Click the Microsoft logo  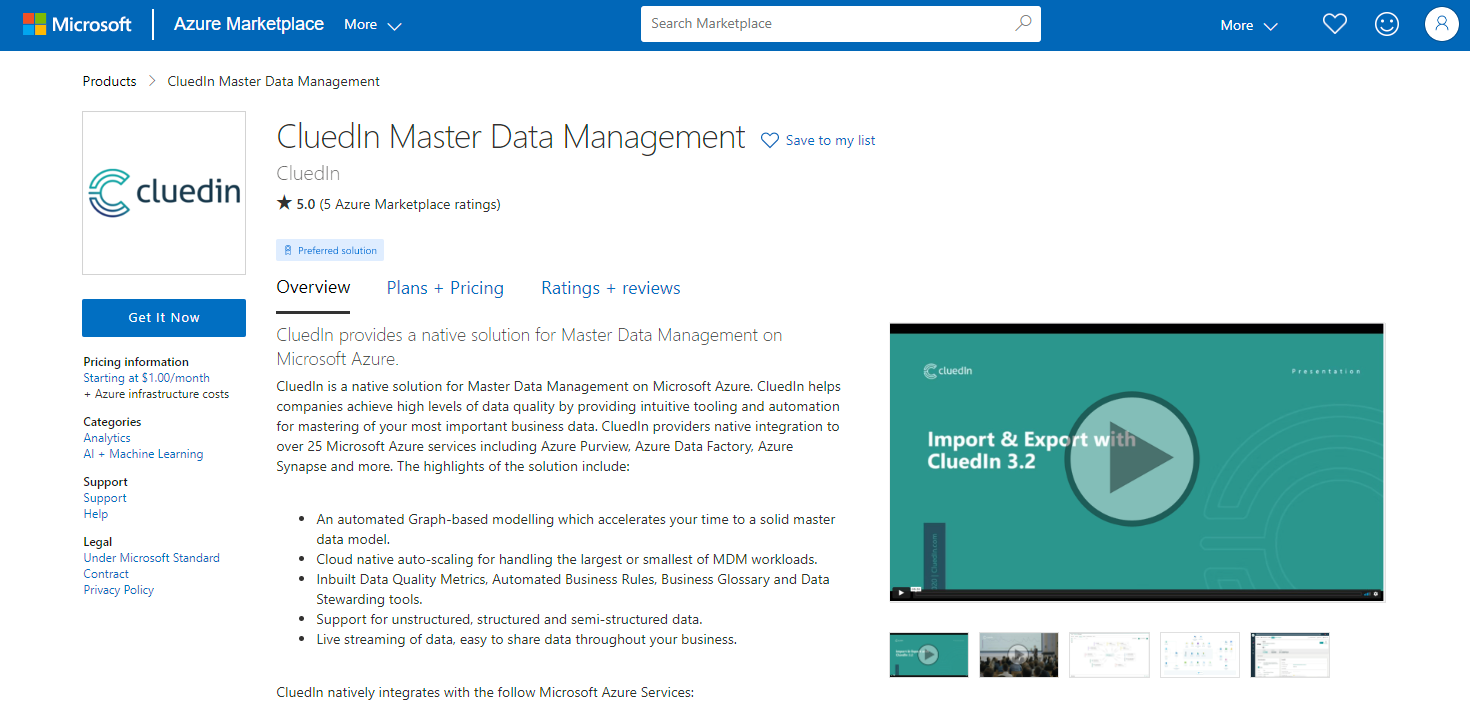[x=77, y=24]
